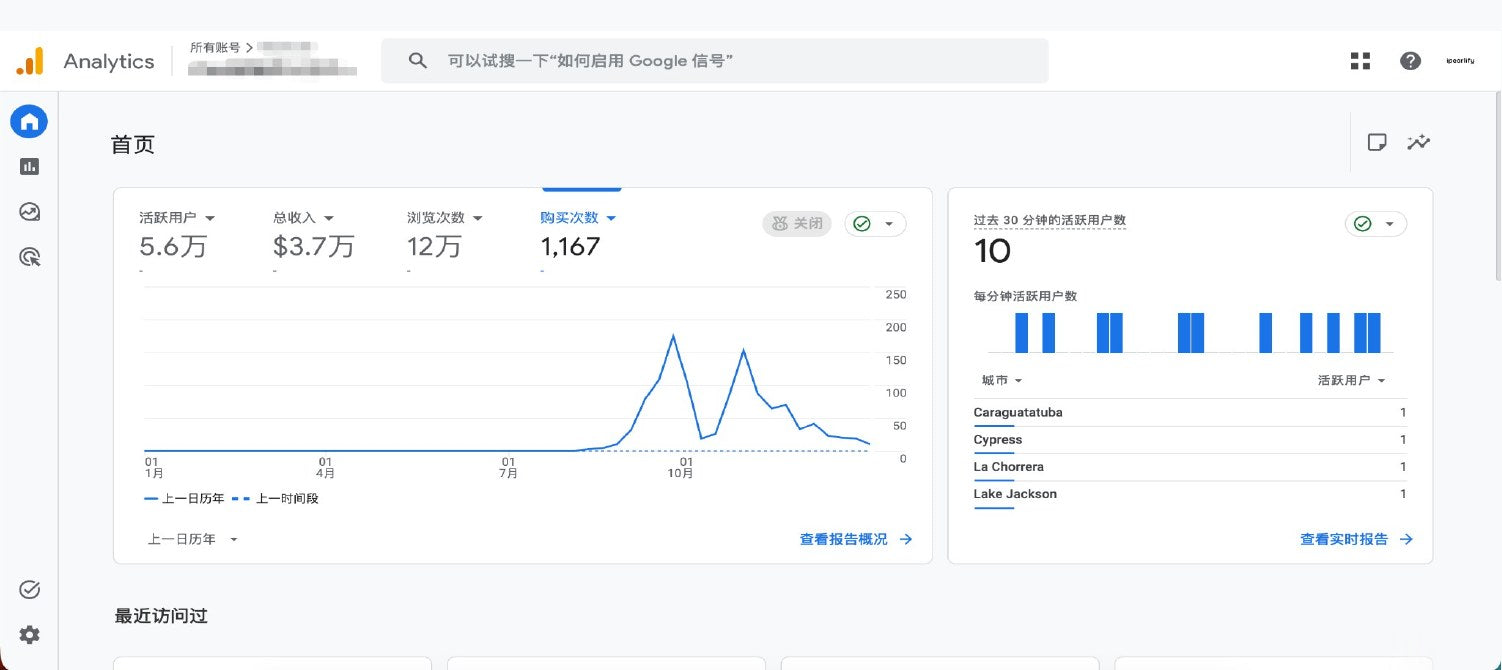Image resolution: width=1502 pixels, height=670 pixels.
Task: Click the highest peak of purchases line chart
Action: click(673, 335)
